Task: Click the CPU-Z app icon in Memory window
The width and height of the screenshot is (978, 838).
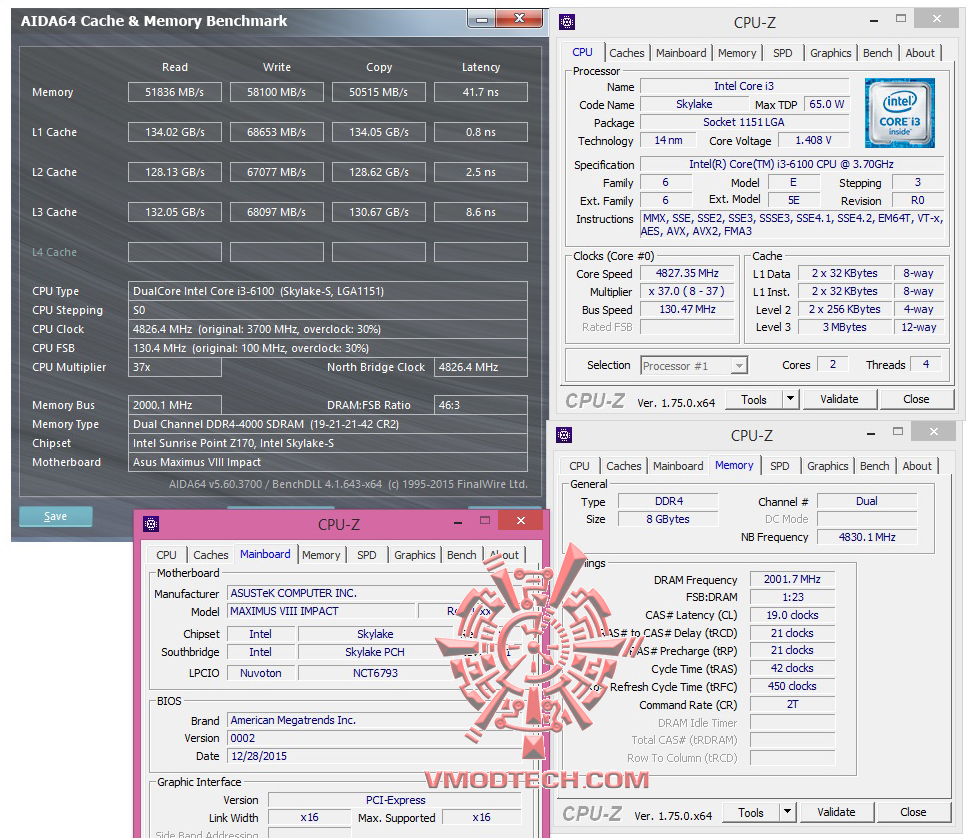Action: click(564, 435)
